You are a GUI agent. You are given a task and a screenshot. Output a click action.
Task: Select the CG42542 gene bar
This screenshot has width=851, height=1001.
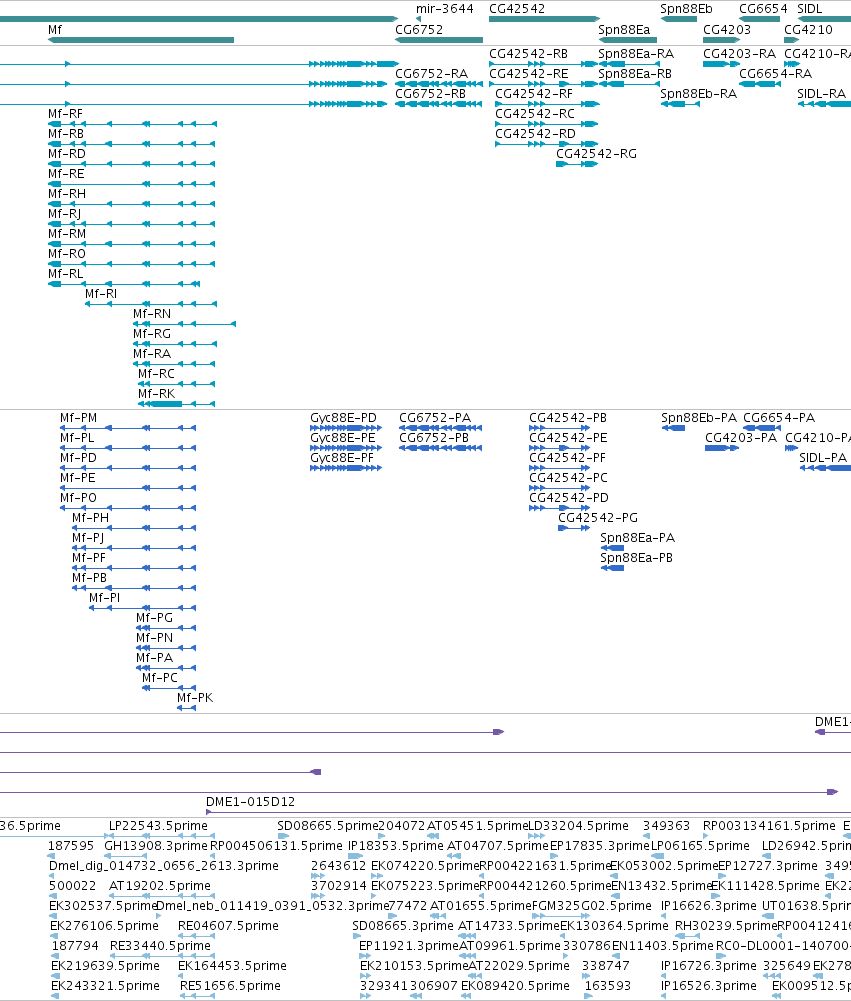click(545, 19)
